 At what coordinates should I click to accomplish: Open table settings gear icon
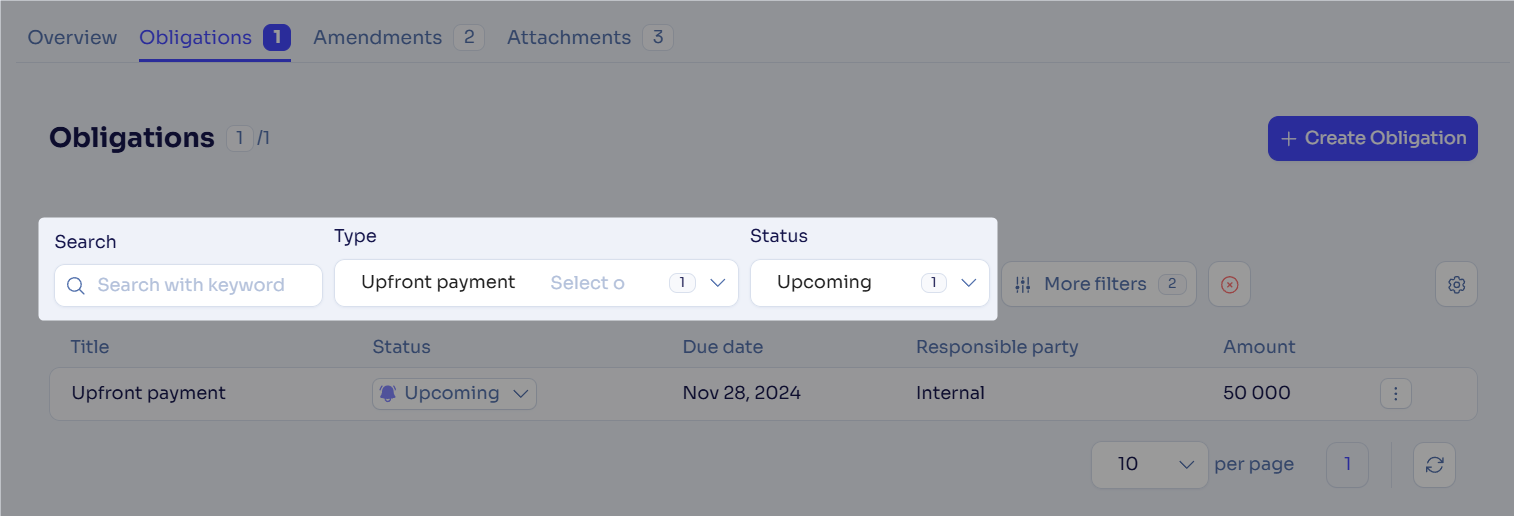point(1456,284)
